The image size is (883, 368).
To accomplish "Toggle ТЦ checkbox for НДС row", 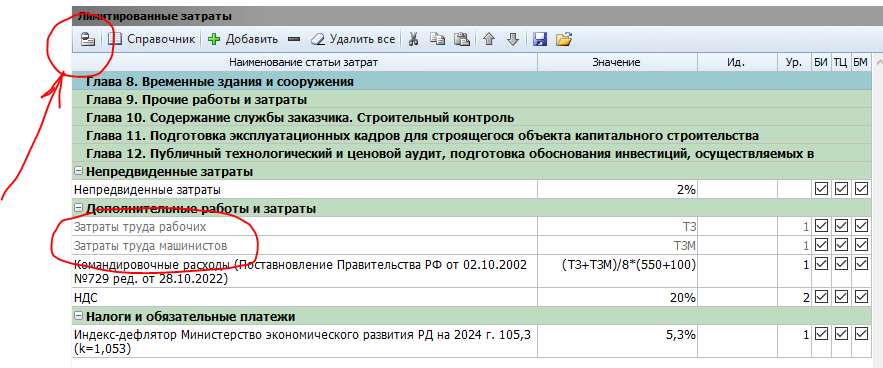I will [x=841, y=297].
